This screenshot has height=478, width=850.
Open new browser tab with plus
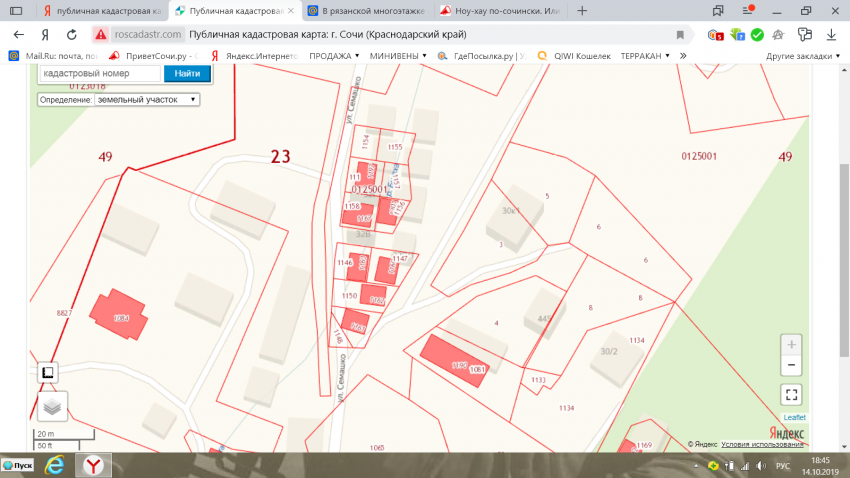tap(582, 11)
